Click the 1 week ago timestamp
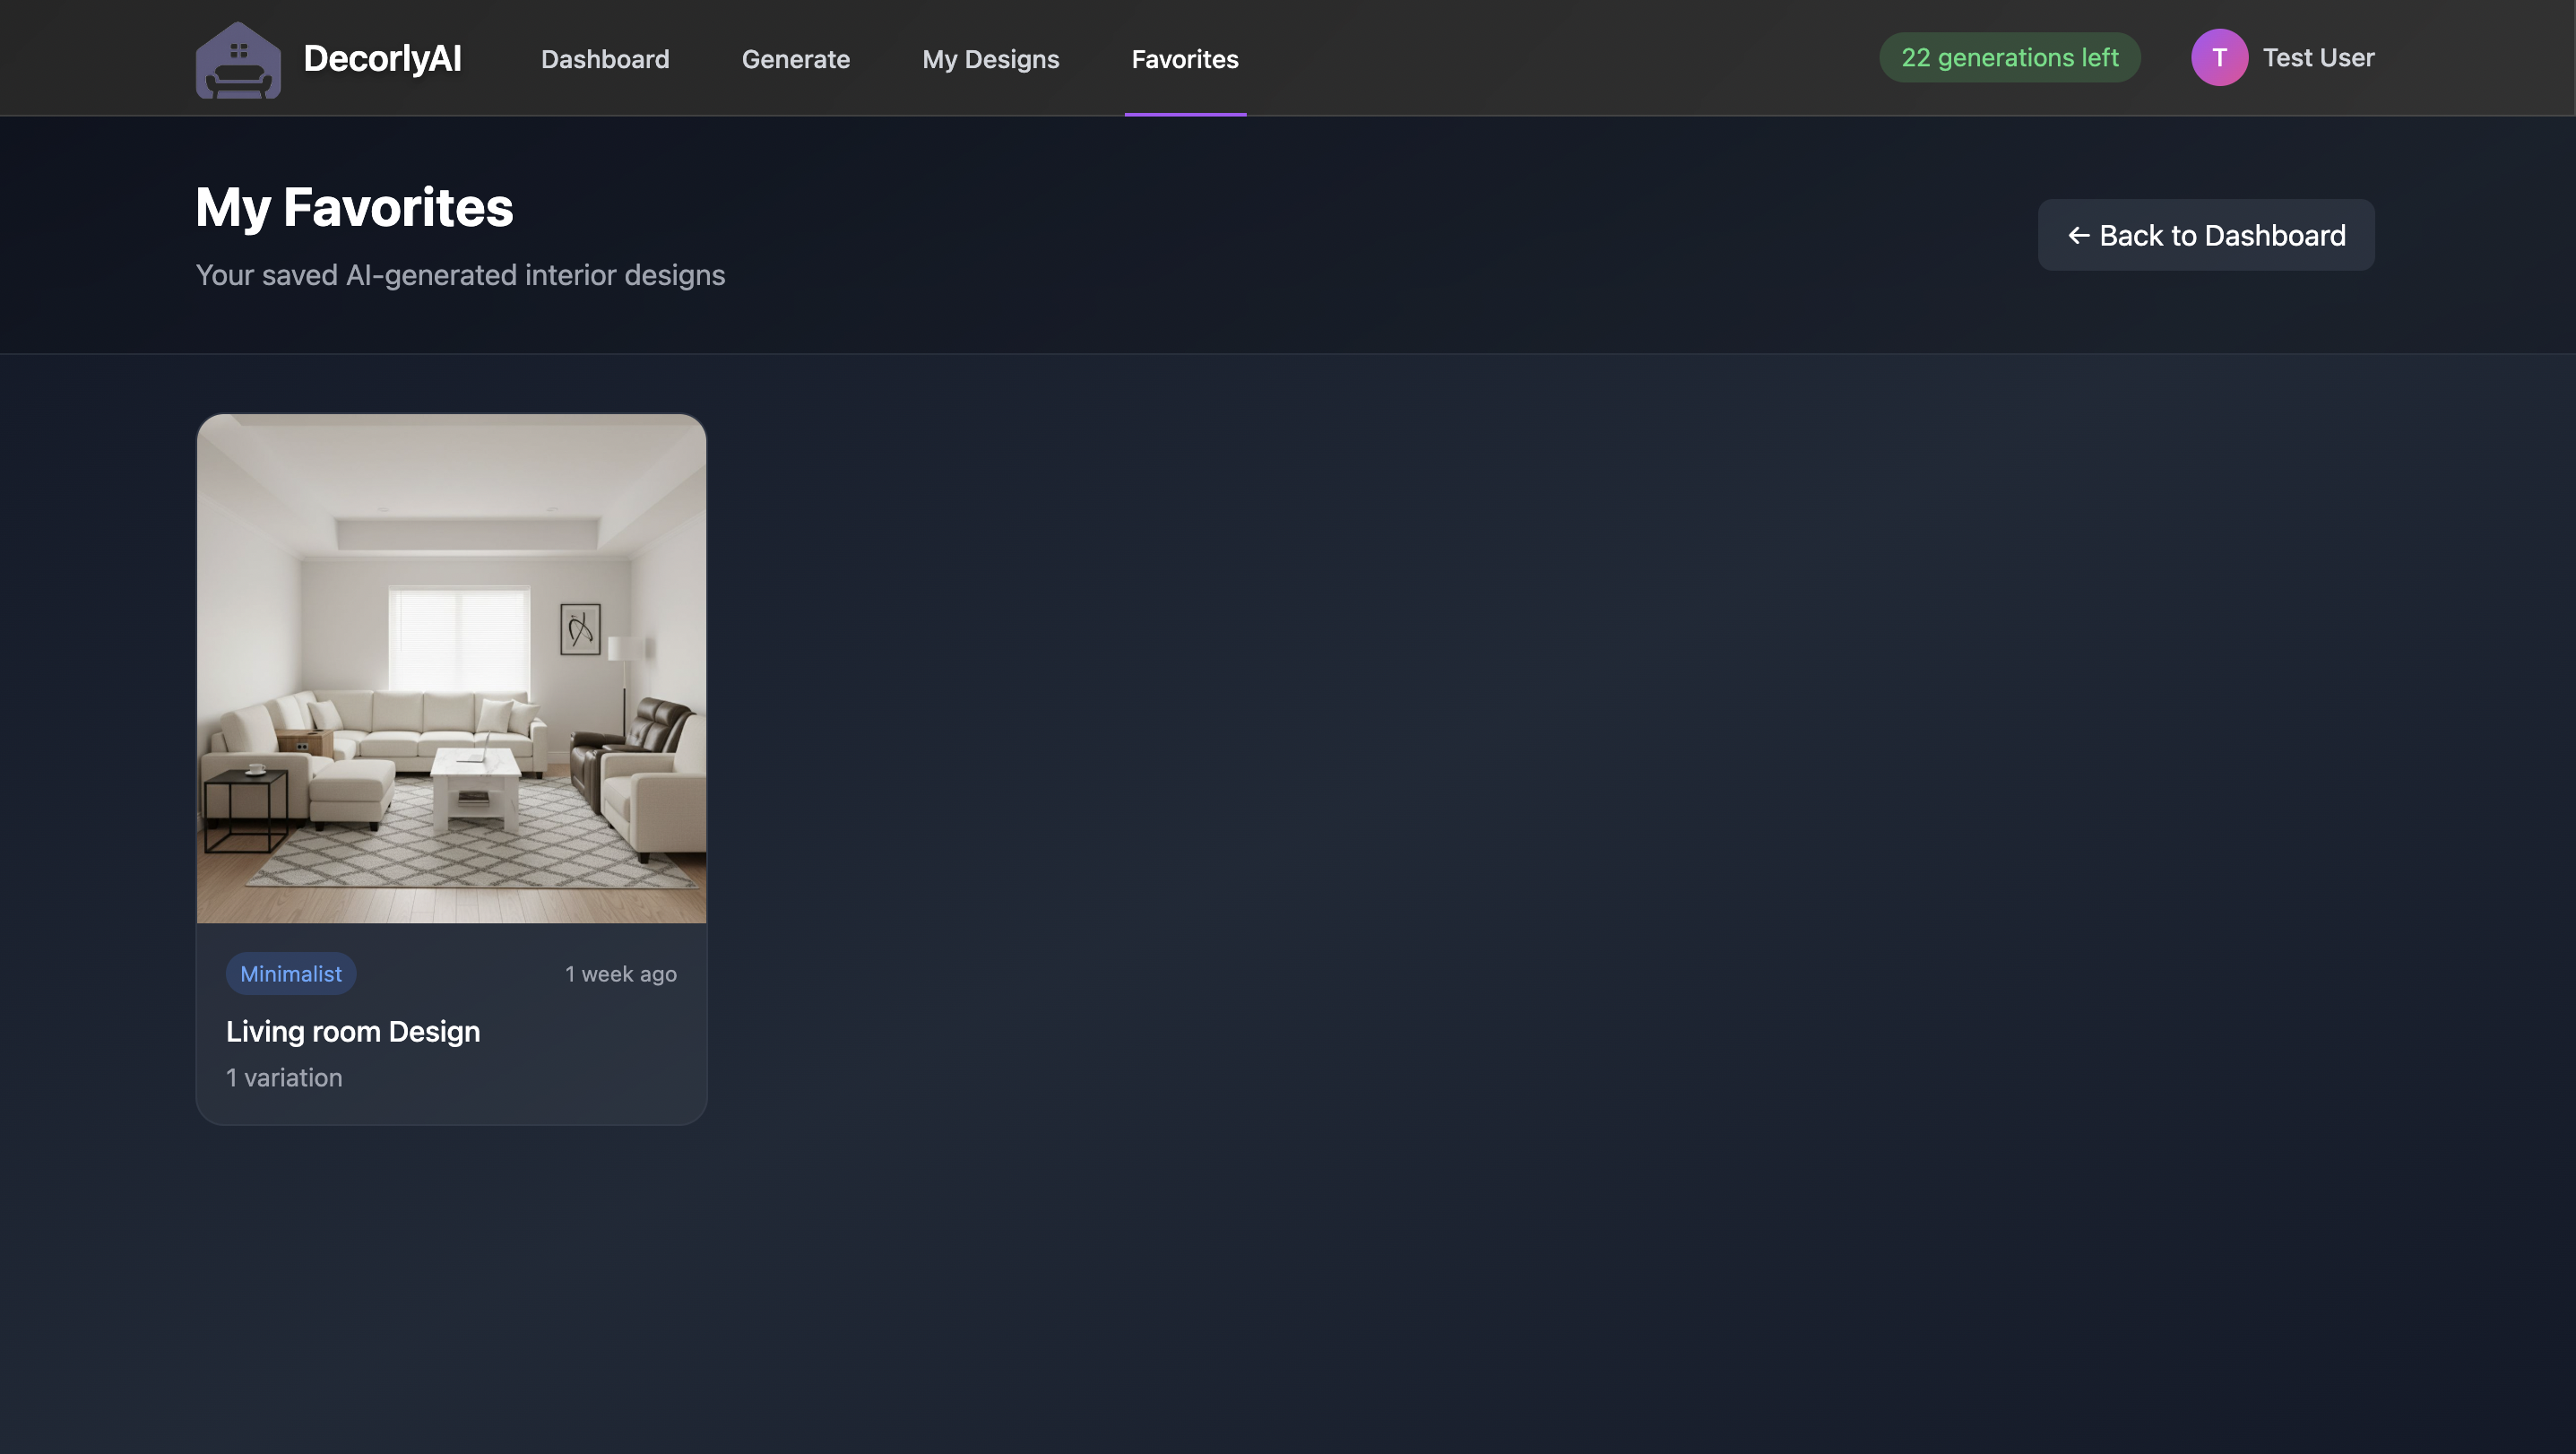 [620, 973]
